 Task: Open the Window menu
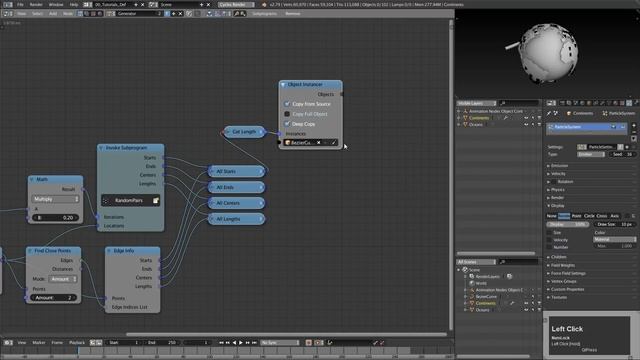tap(56, 4)
